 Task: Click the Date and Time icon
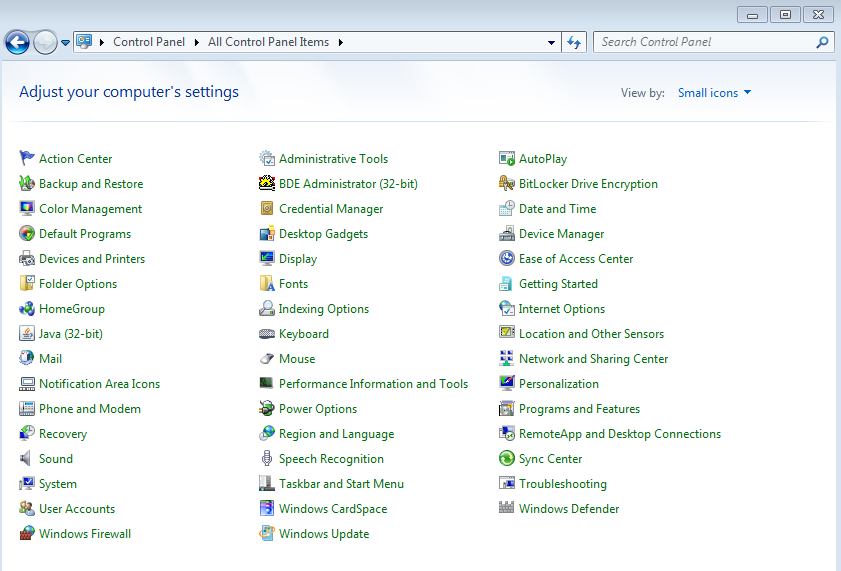506,208
